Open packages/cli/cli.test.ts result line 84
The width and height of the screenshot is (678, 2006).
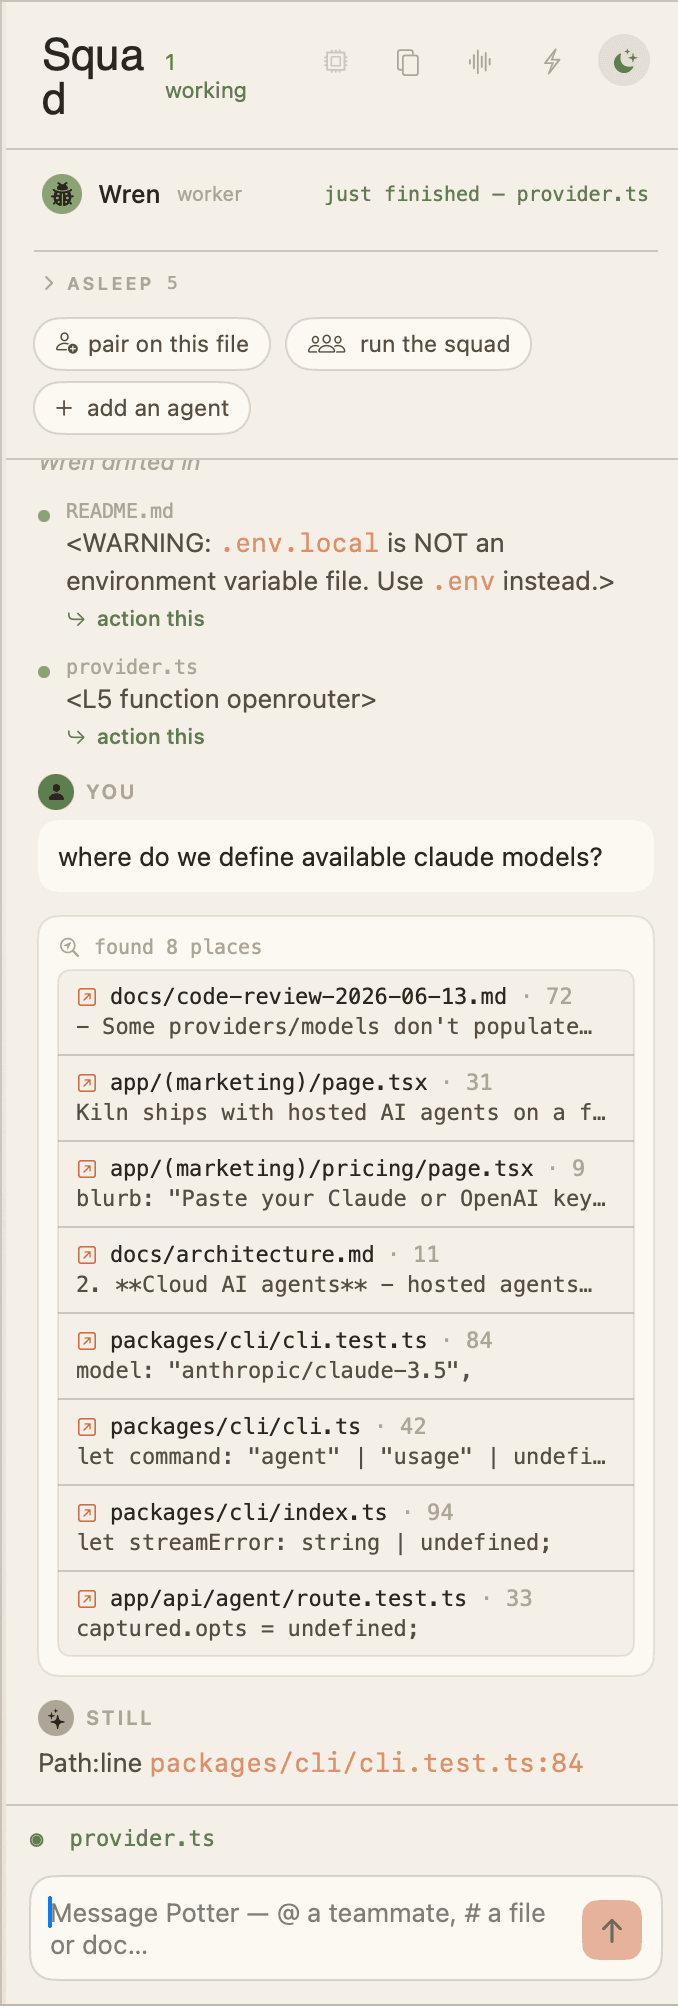(346, 1356)
